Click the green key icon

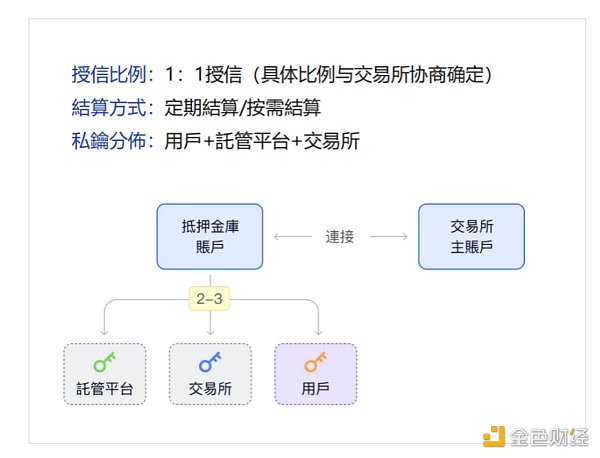click(104, 362)
